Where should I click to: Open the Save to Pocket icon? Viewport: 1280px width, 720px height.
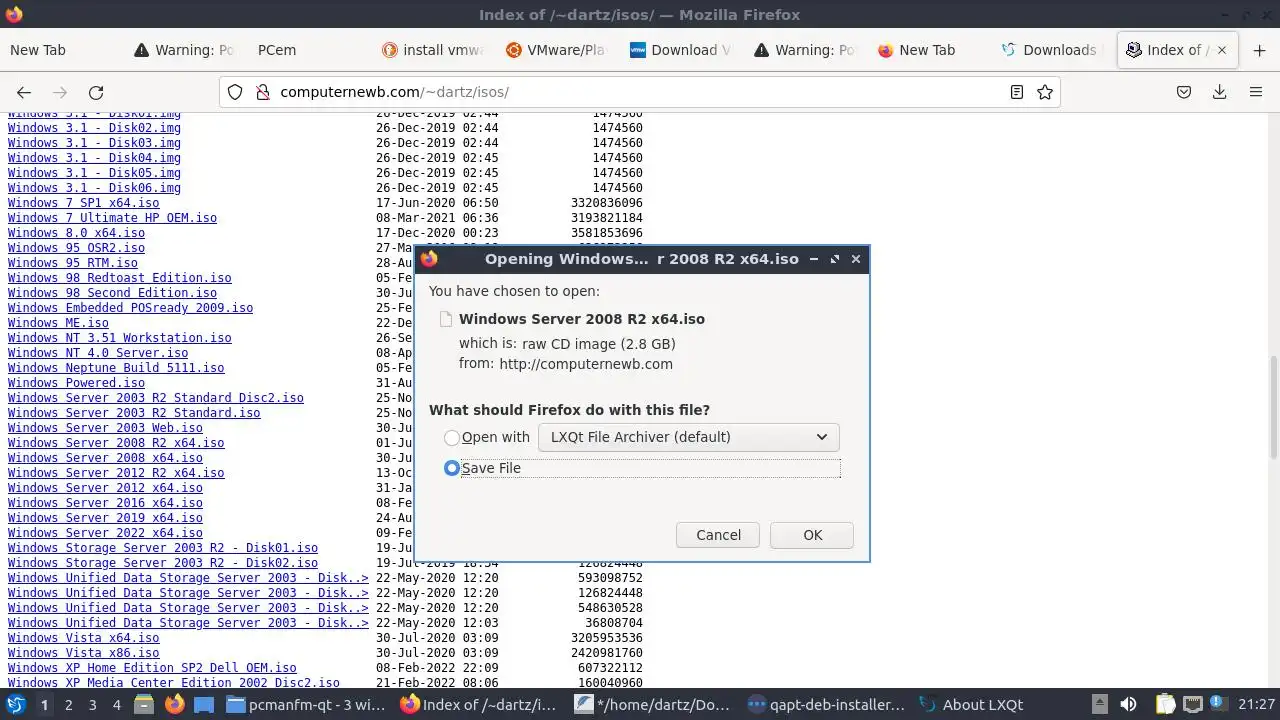click(x=1184, y=92)
